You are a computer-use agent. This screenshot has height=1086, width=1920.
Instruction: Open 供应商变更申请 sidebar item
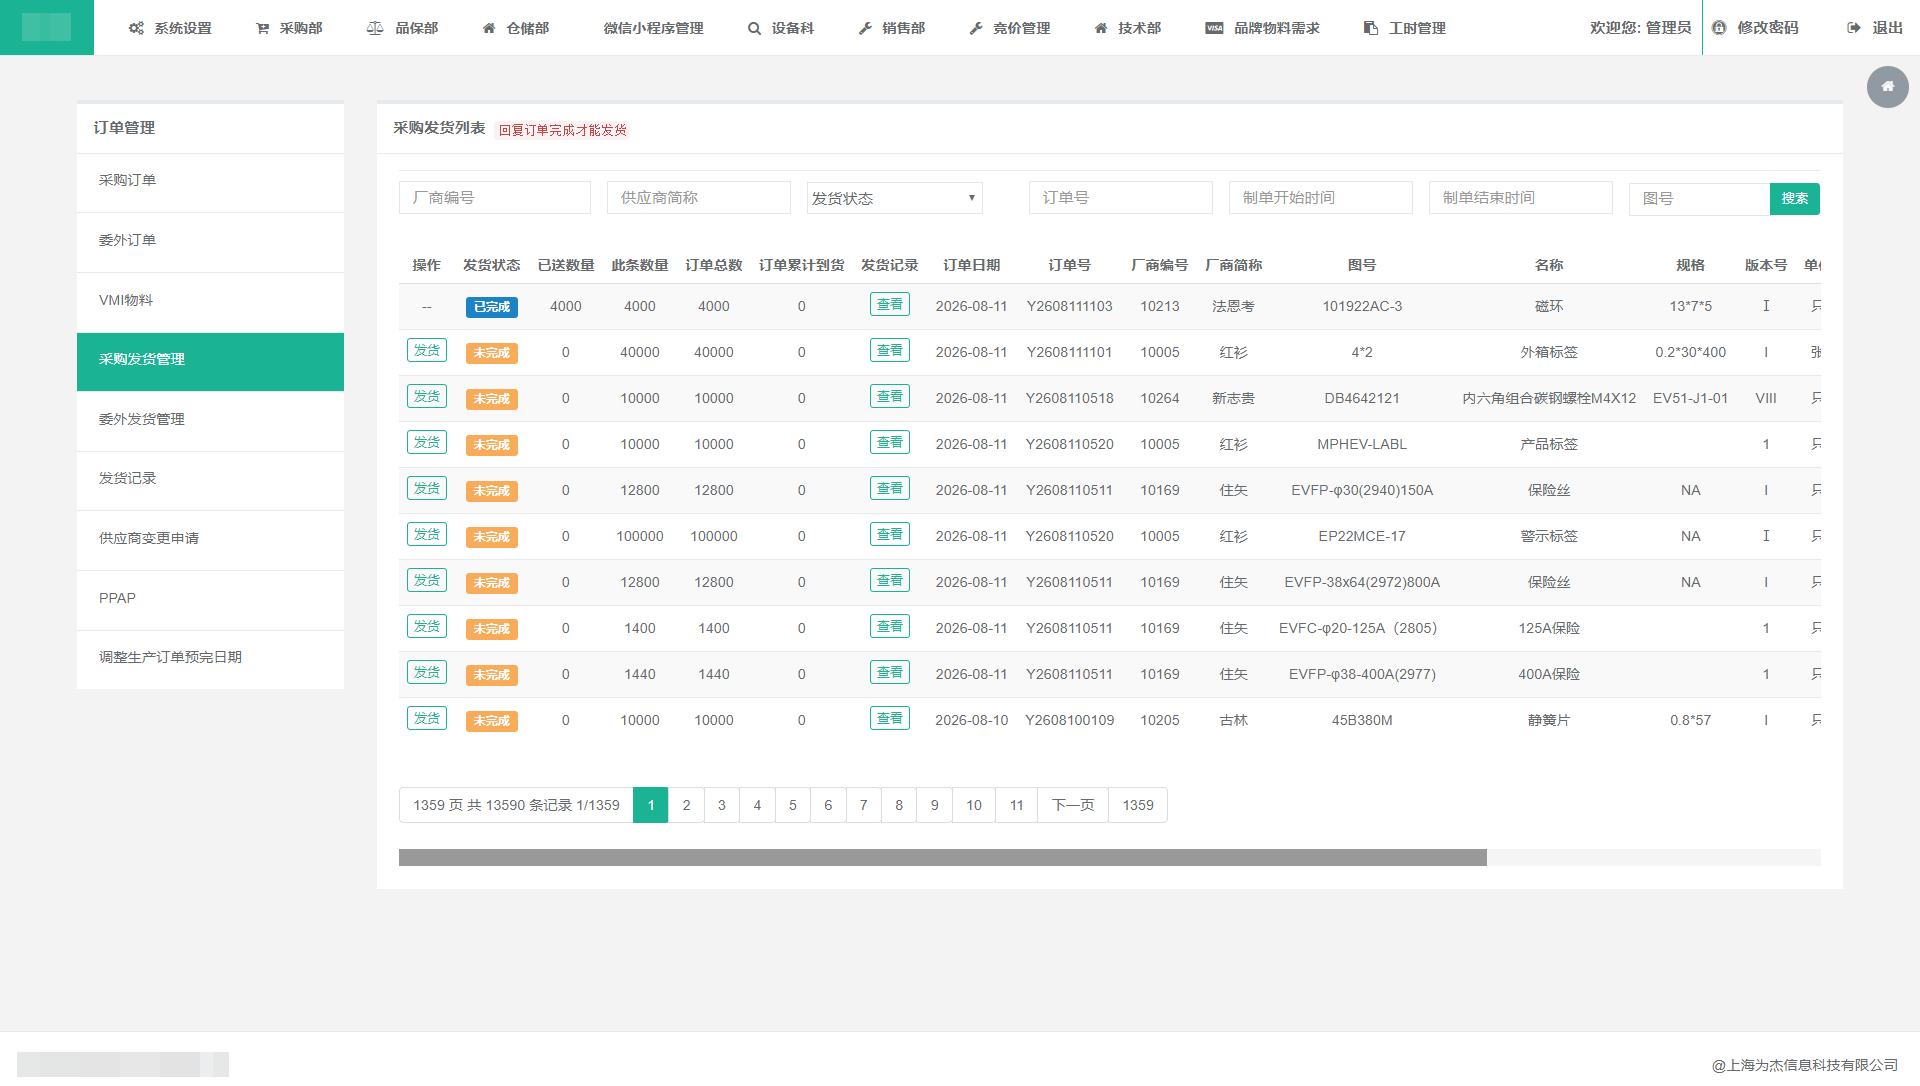pyautogui.click(x=210, y=539)
